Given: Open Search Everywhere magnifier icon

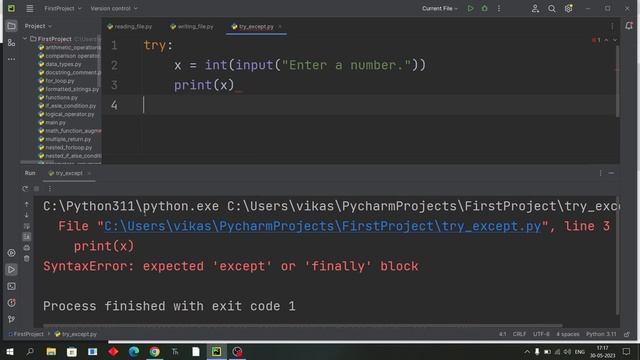Looking at the screenshot, I should [x=551, y=8].
